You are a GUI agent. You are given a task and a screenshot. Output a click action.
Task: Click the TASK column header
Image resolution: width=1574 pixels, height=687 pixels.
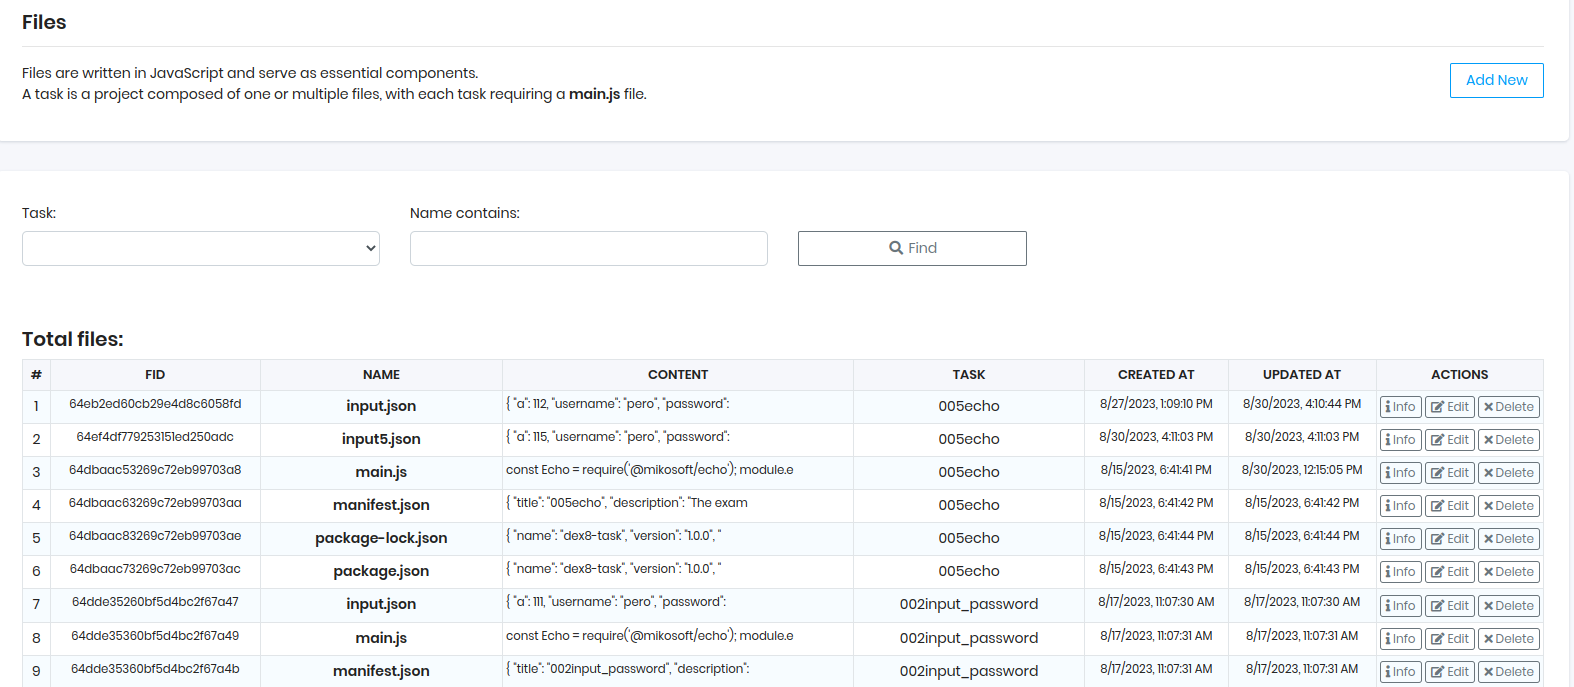coord(969,375)
